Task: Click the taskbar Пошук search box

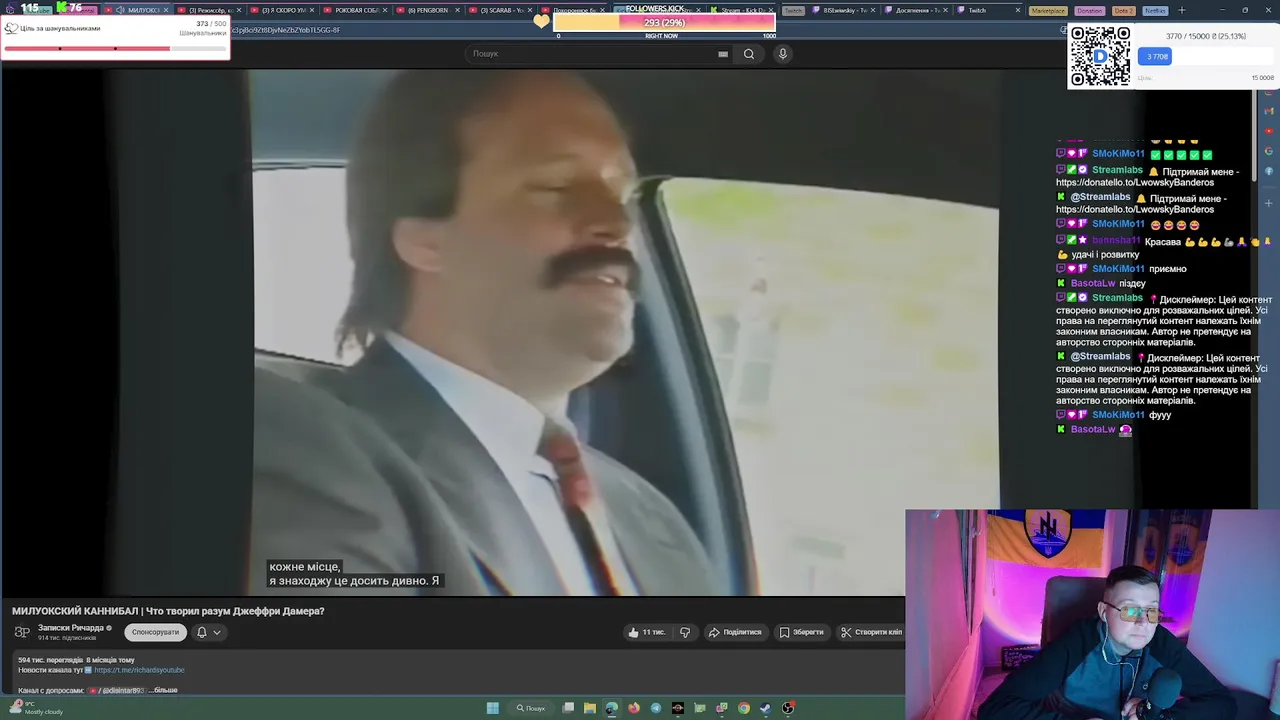Action: [531, 708]
